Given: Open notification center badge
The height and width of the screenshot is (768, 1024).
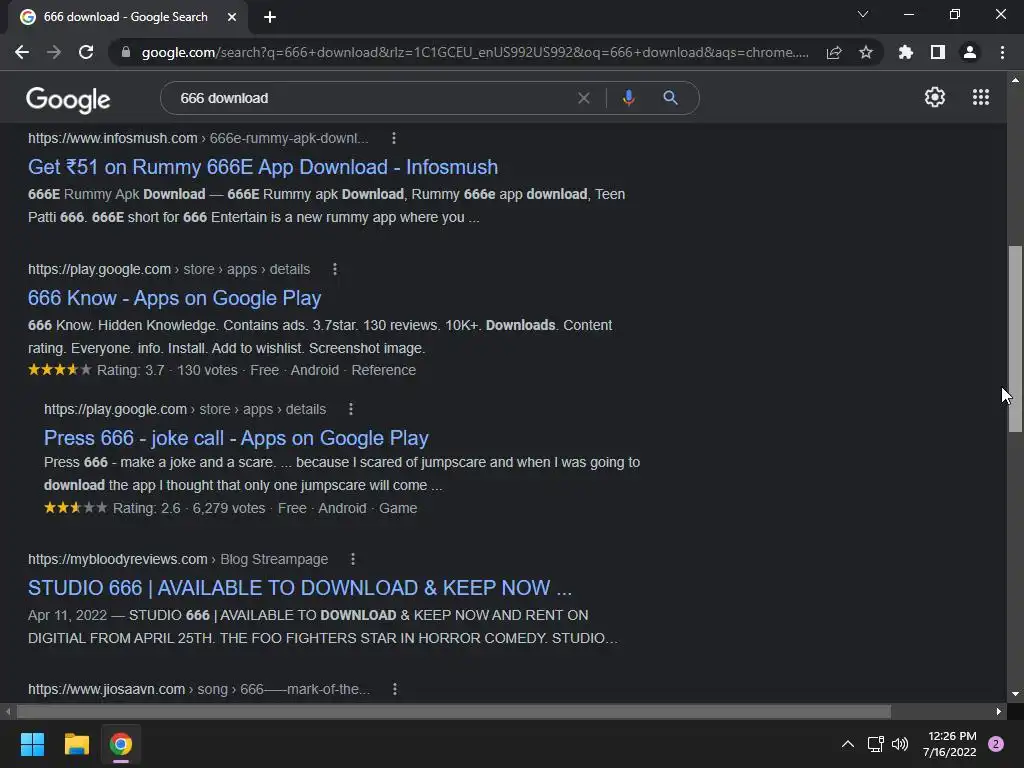Looking at the screenshot, I should click(996, 744).
